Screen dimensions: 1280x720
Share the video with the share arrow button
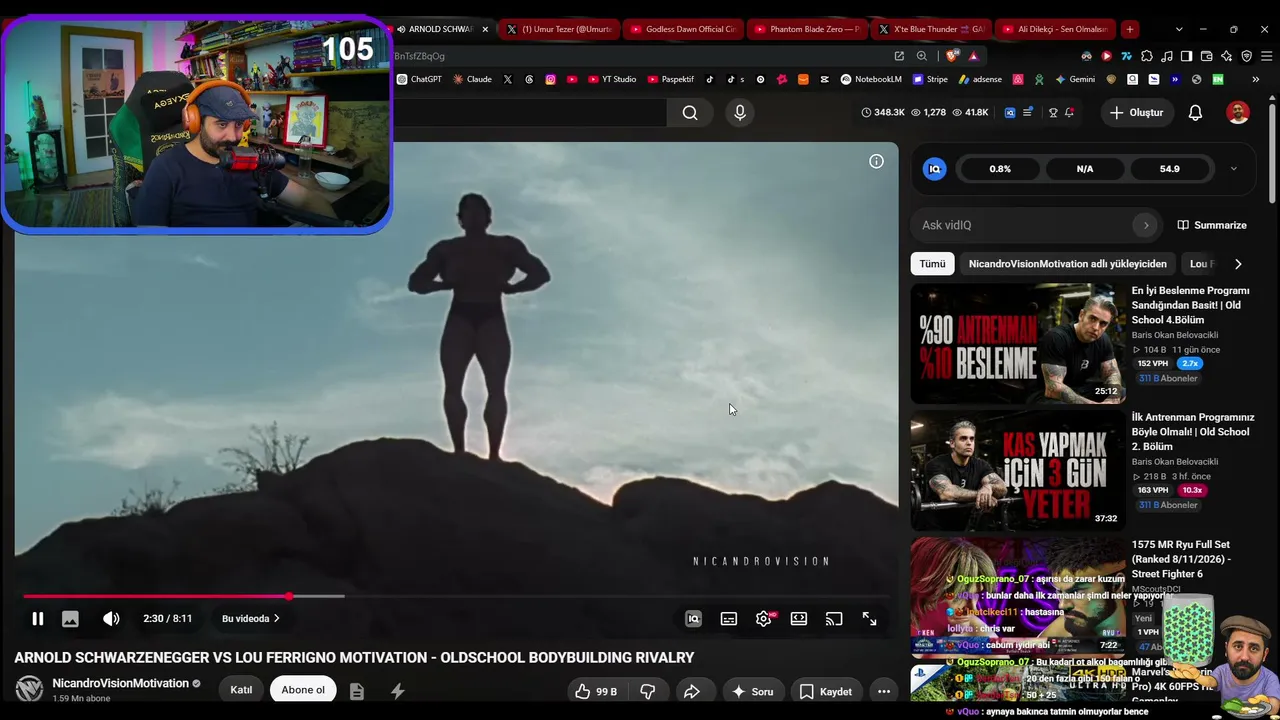[x=691, y=691]
